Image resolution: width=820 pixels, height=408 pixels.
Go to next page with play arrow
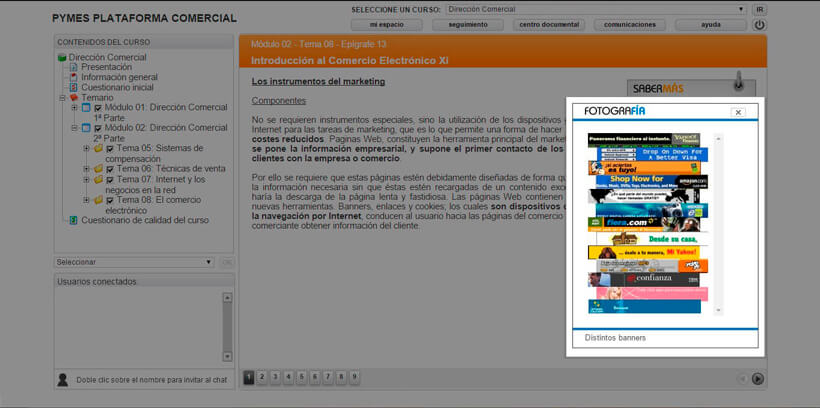point(758,379)
